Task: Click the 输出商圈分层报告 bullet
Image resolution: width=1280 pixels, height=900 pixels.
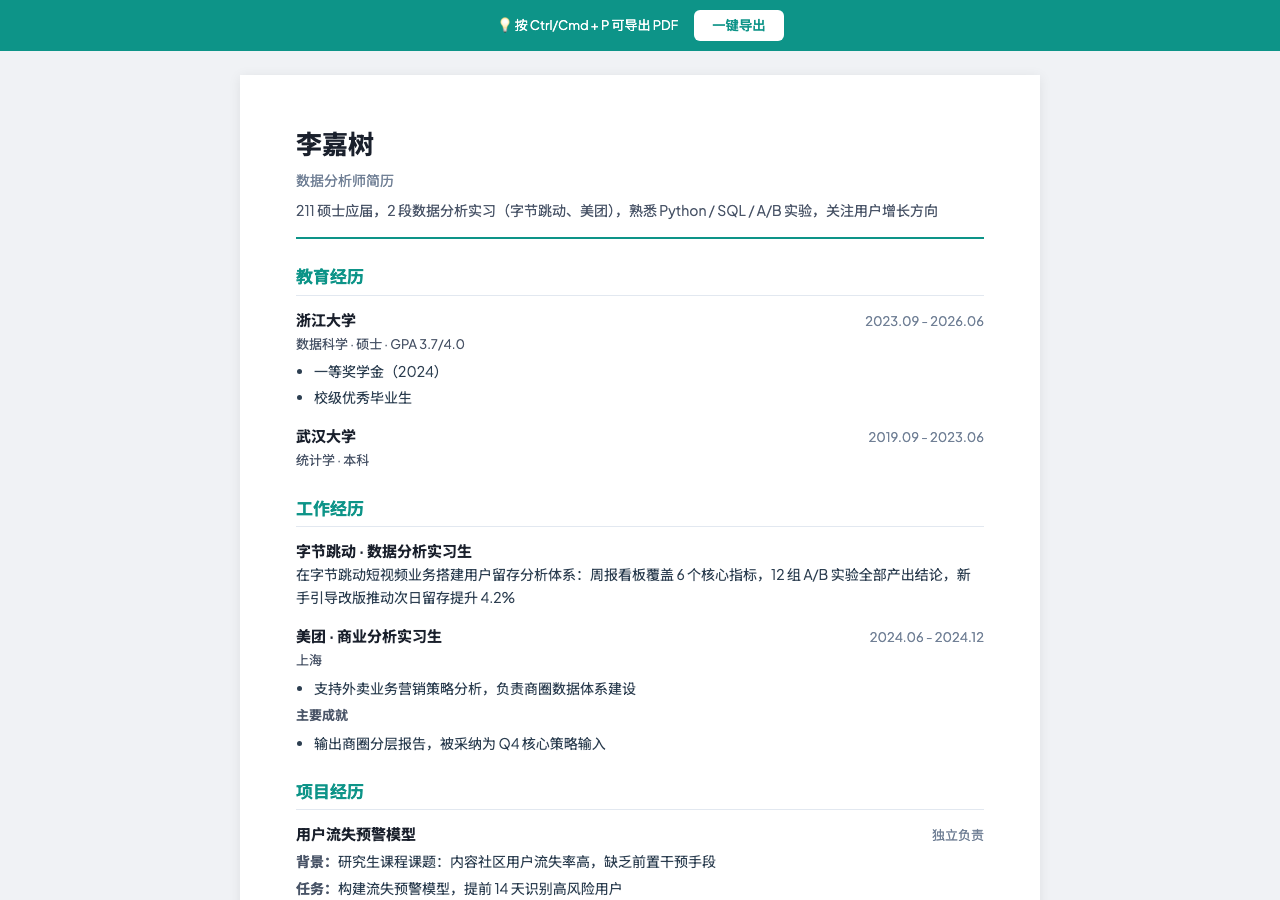Action: [x=460, y=744]
